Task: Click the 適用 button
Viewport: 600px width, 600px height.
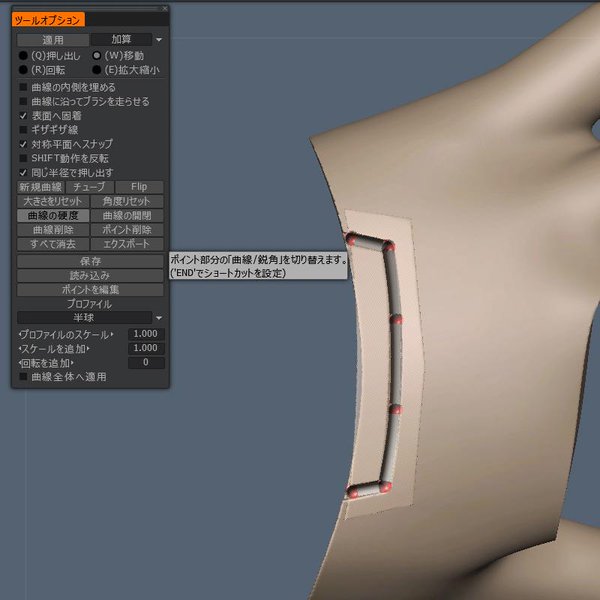Action: pyautogui.click(x=52, y=40)
